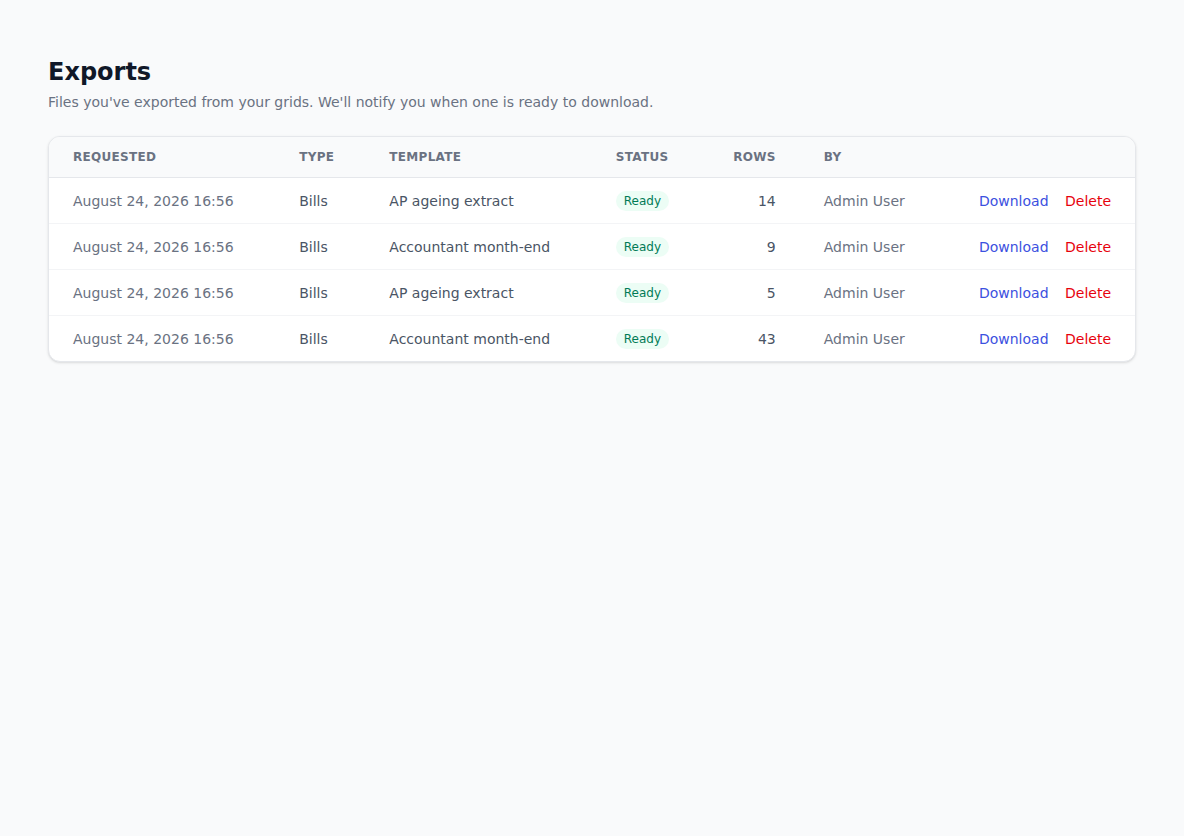1184x836 pixels.
Task: Click the requested date of the 9-row export
Action: pos(153,247)
